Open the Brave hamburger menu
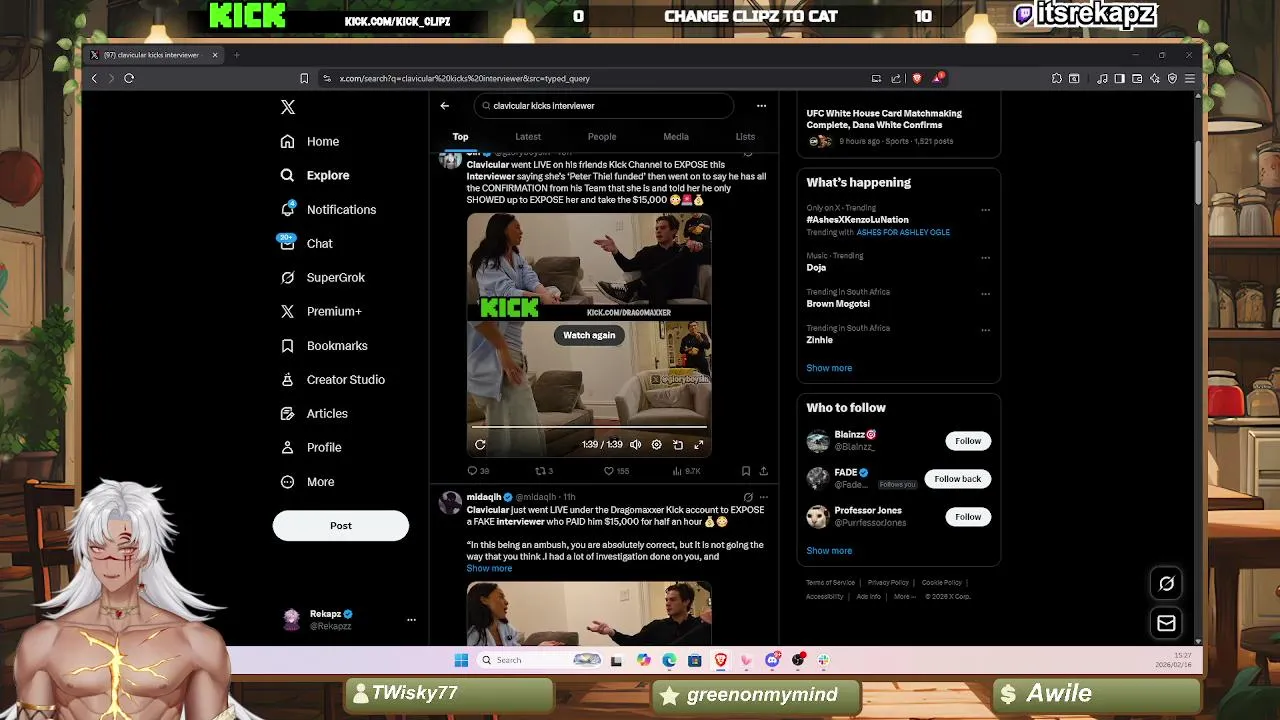 (1190, 78)
